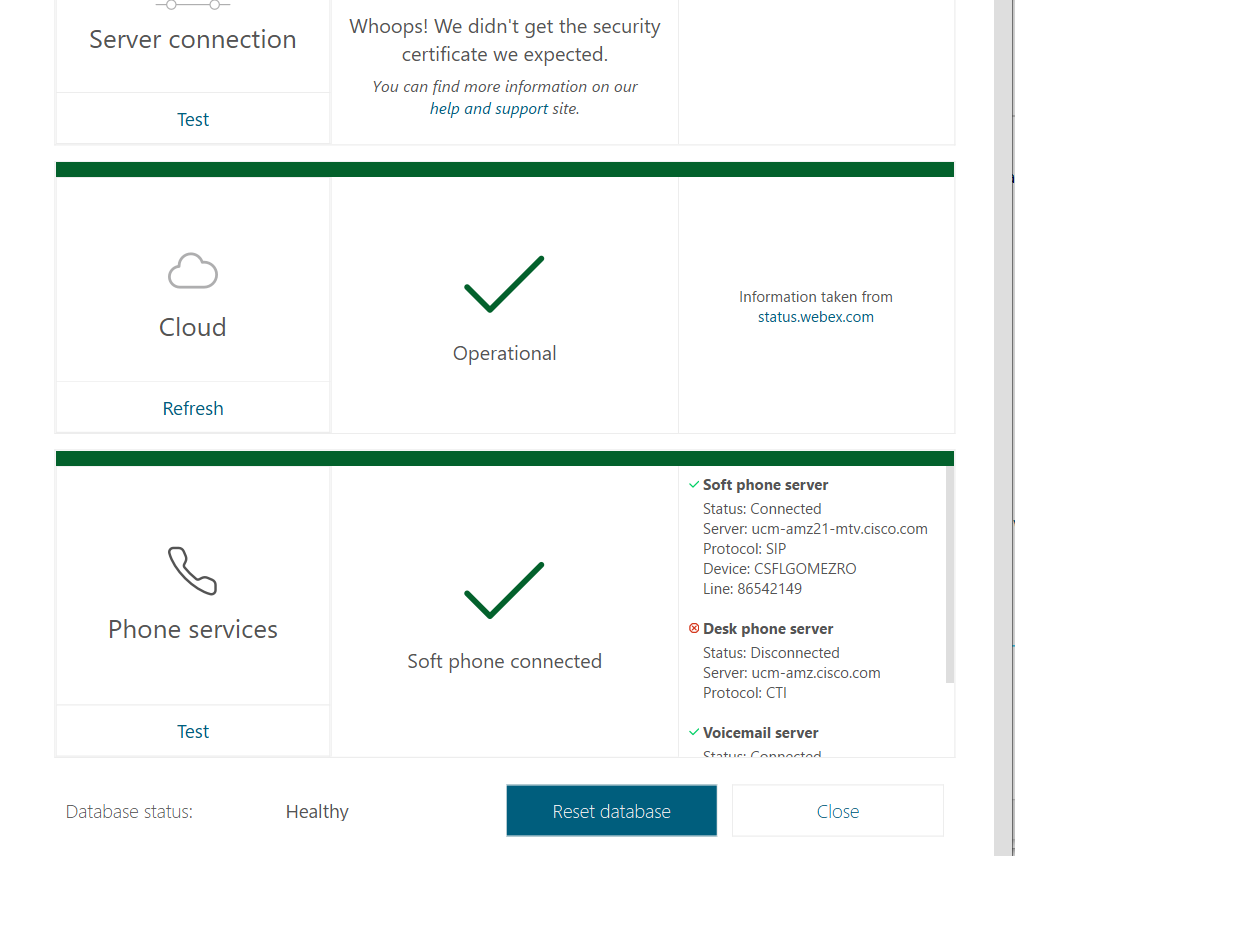Select the Cloud service icon
The height and width of the screenshot is (933, 1257).
click(x=192, y=270)
